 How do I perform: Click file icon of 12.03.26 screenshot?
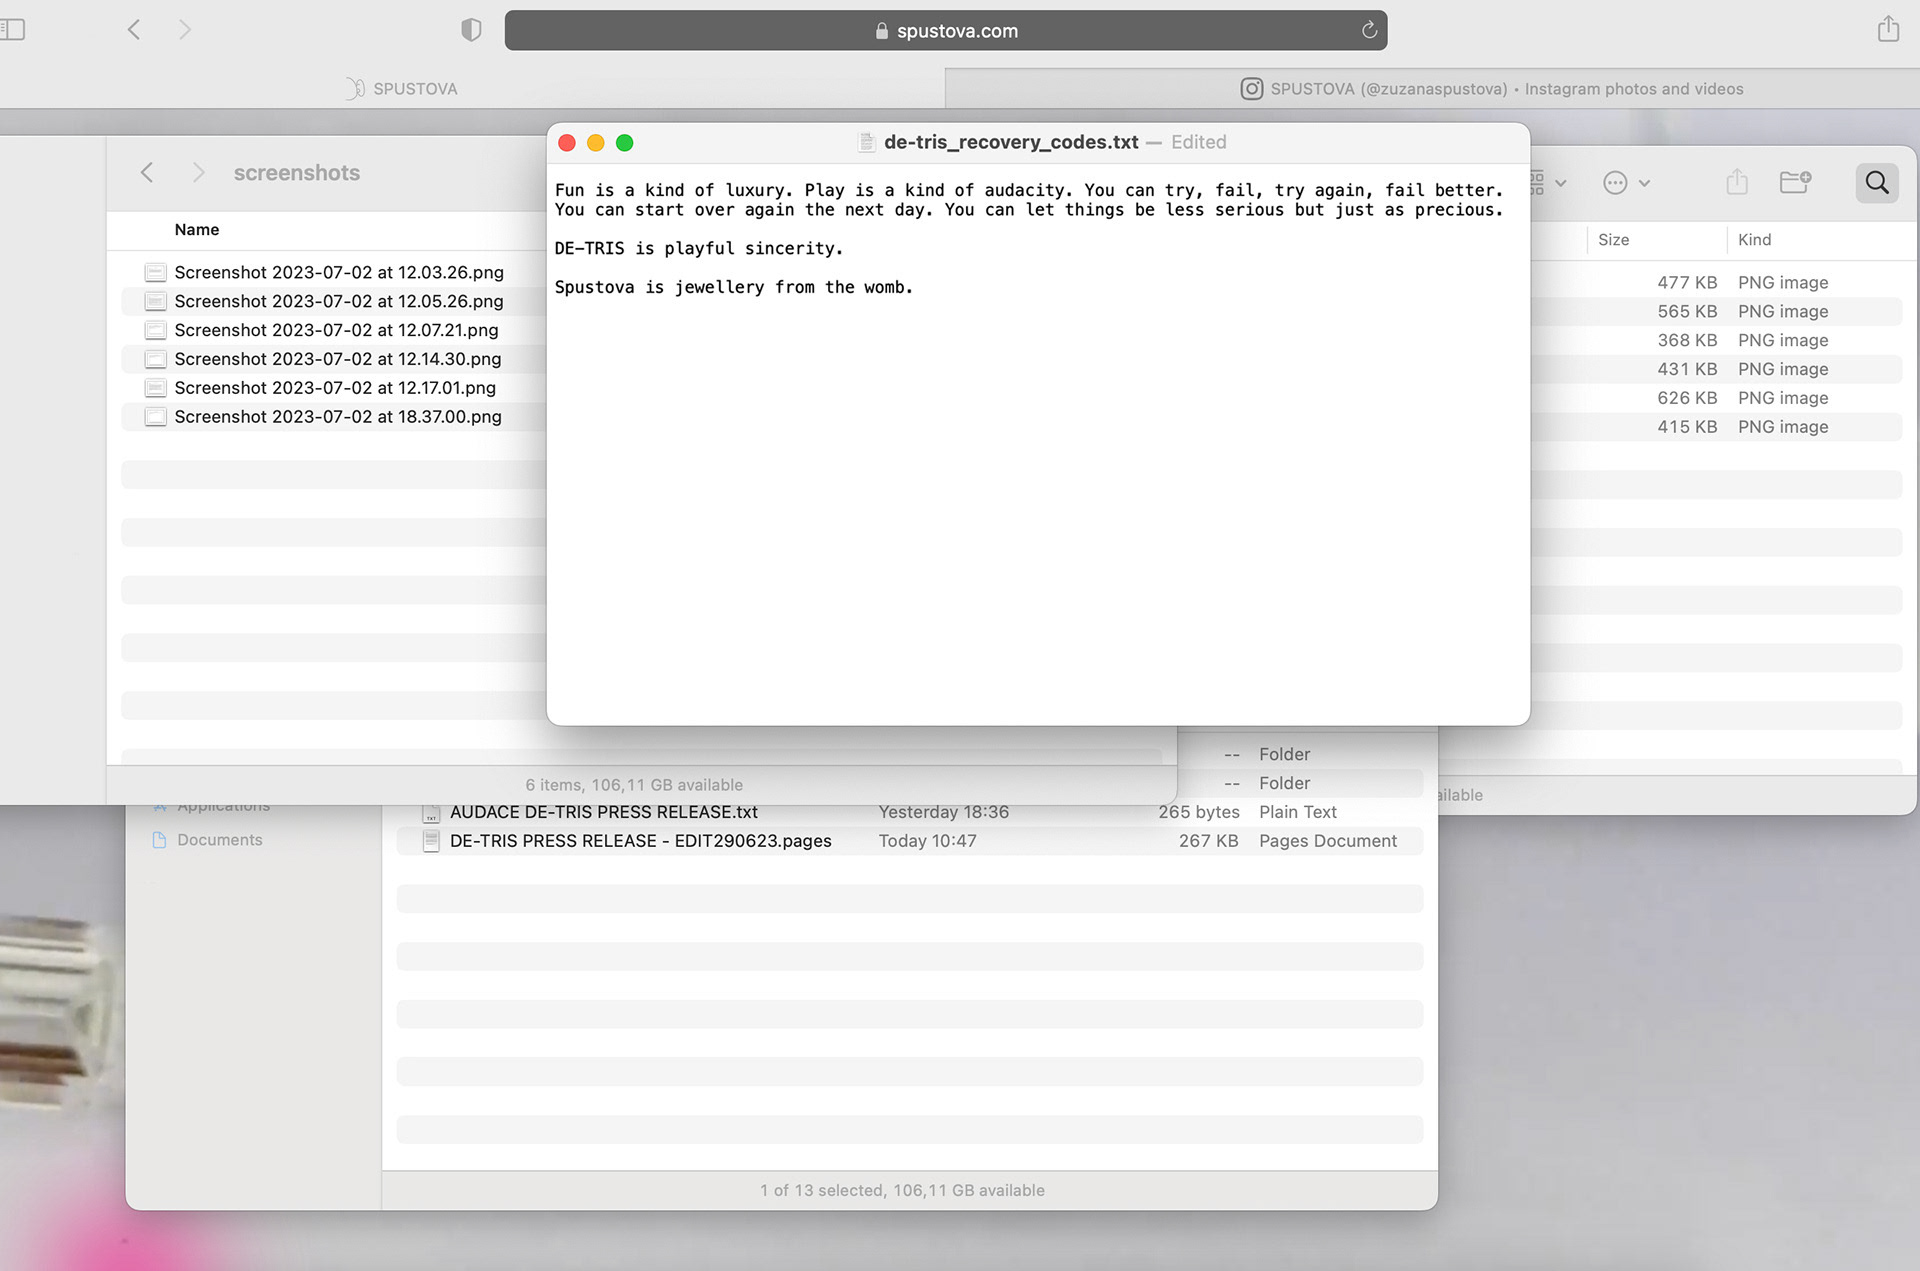pos(155,272)
